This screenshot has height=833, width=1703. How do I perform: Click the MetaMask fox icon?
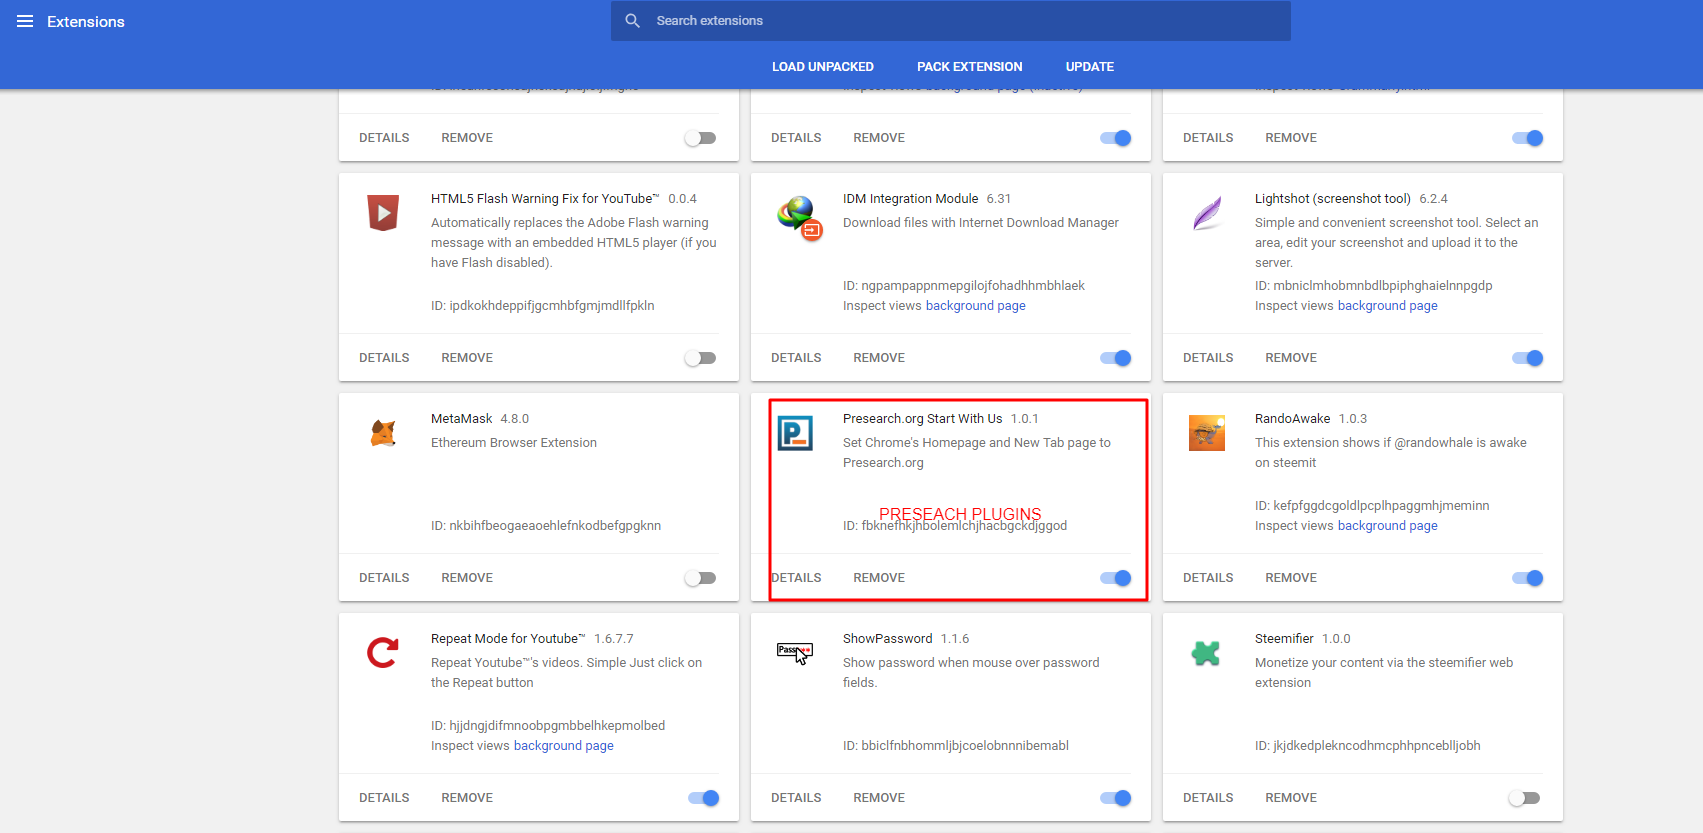click(383, 433)
